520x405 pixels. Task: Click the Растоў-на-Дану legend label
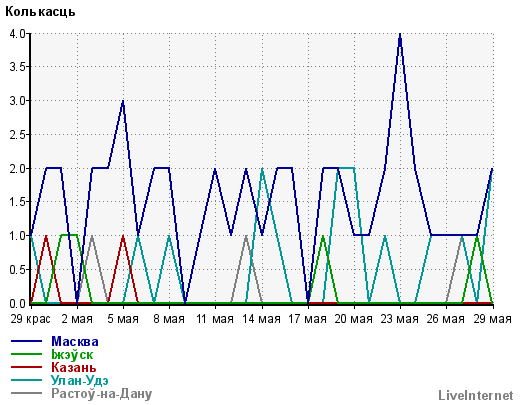[x=102, y=393]
